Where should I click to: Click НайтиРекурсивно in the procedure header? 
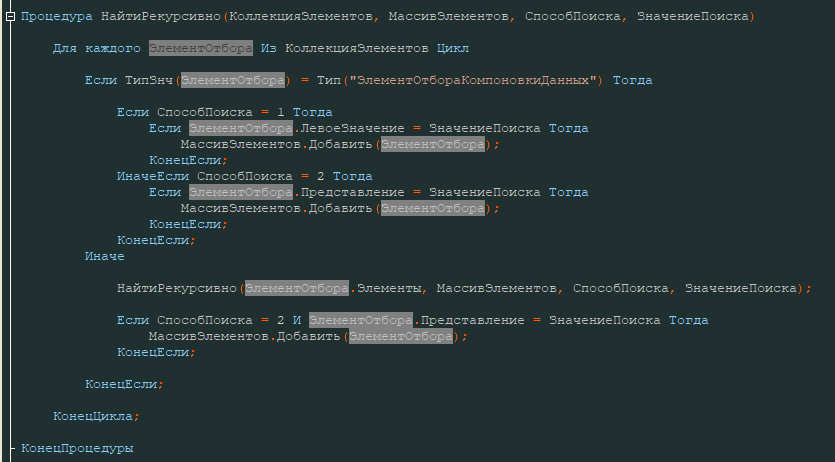click(161, 16)
